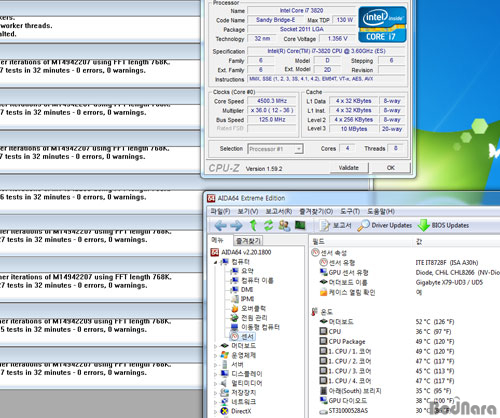Select 멀티미디어 multimedia node in tree
The width and height of the screenshot is (500, 418).
point(247,383)
